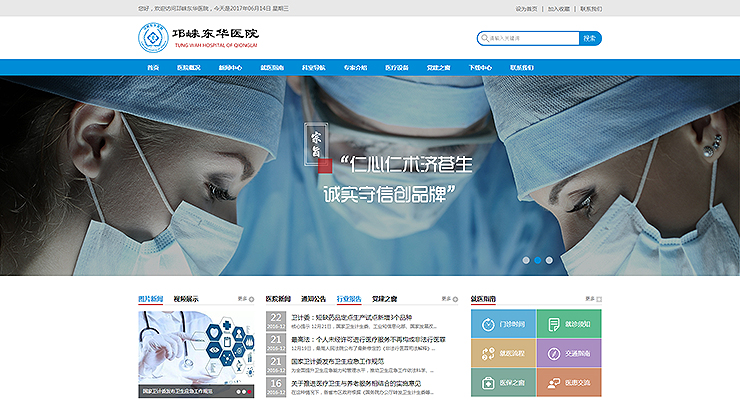The image size is (740, 401).
Task: Select the first banner carousel dot
Action: tap(526, 260)
